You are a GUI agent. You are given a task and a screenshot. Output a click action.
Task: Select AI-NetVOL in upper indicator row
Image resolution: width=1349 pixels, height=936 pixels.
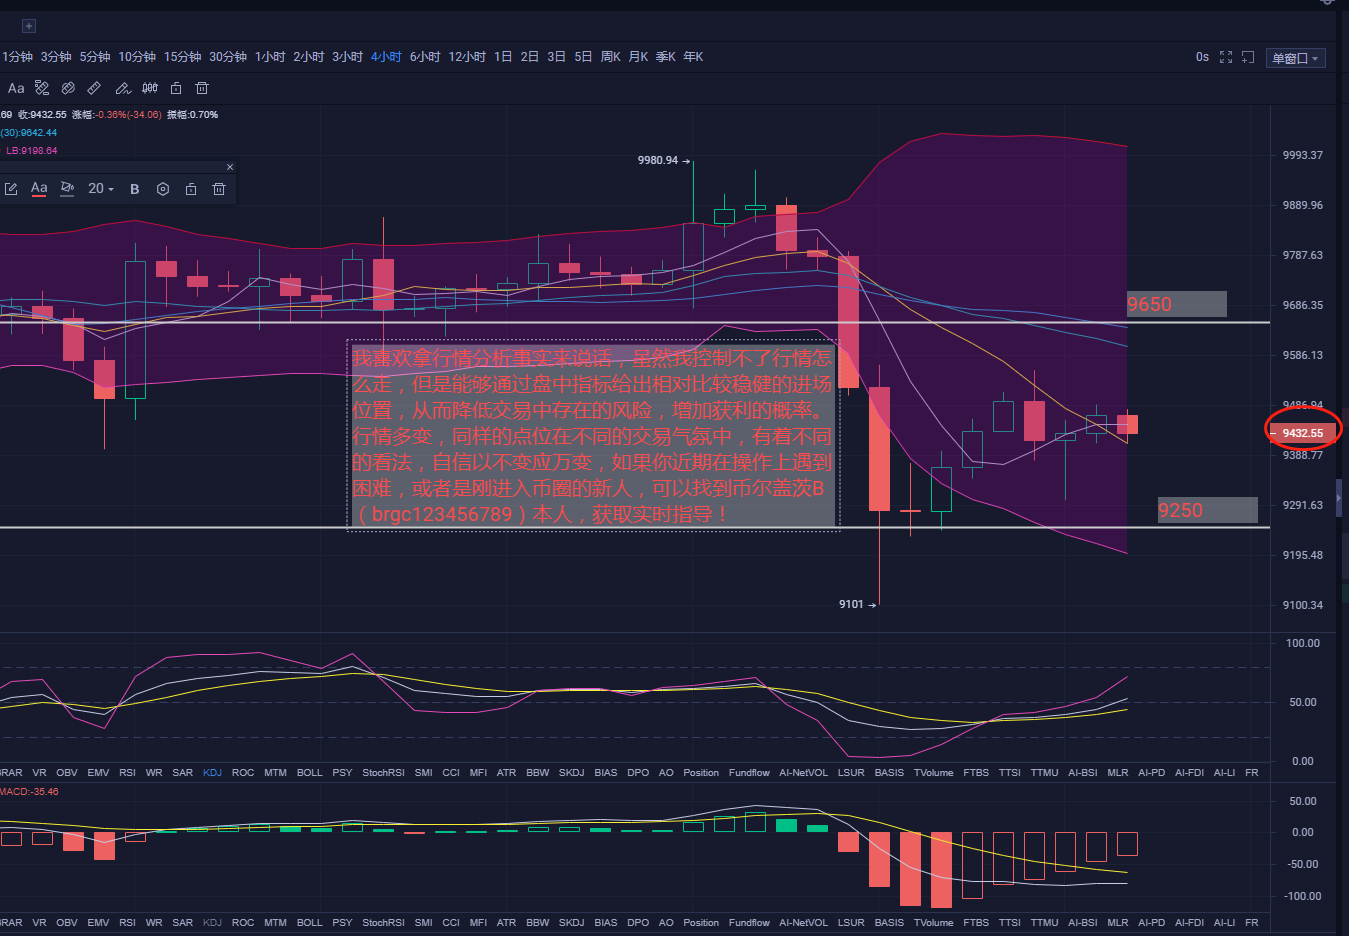pos(803,773)
